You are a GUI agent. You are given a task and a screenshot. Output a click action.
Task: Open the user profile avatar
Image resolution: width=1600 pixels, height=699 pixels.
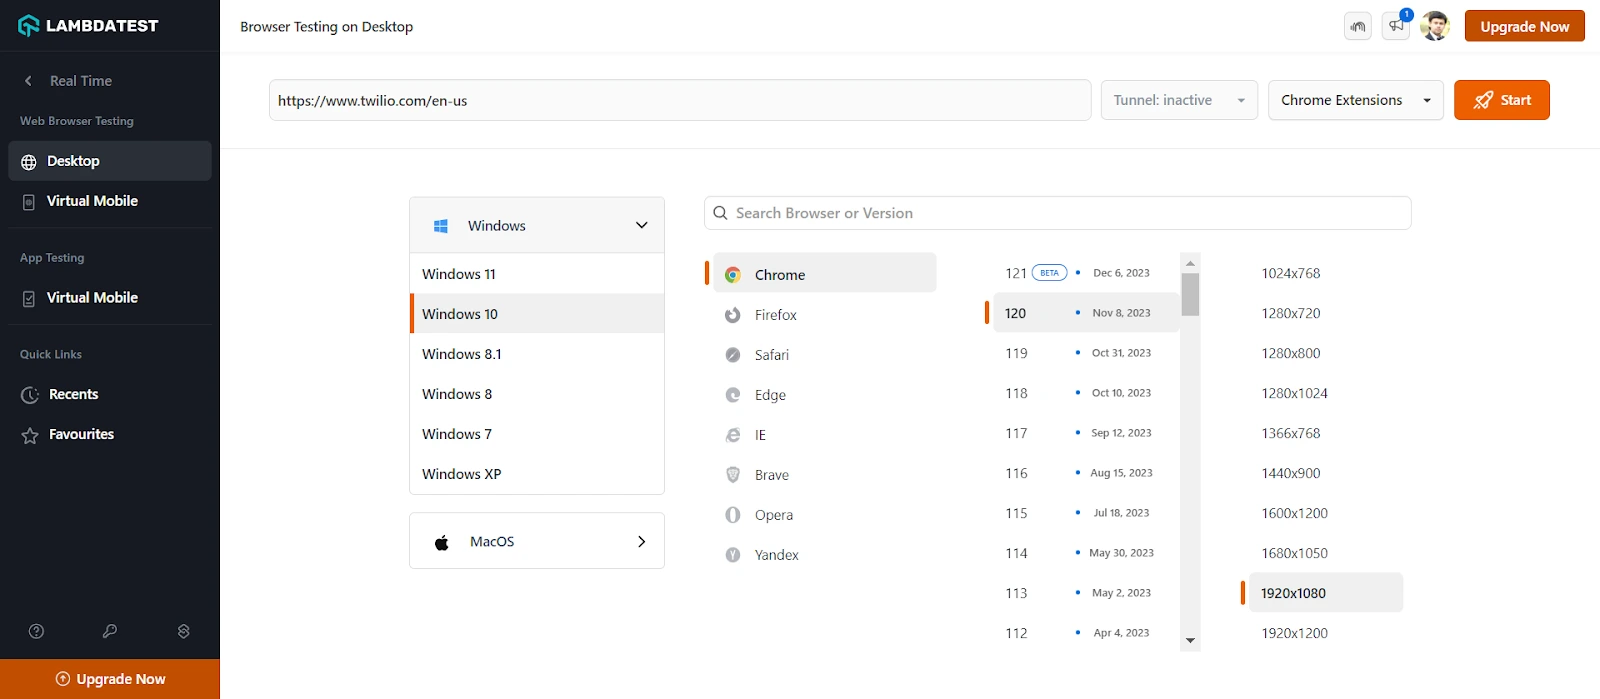click(x=1435, y=26)
